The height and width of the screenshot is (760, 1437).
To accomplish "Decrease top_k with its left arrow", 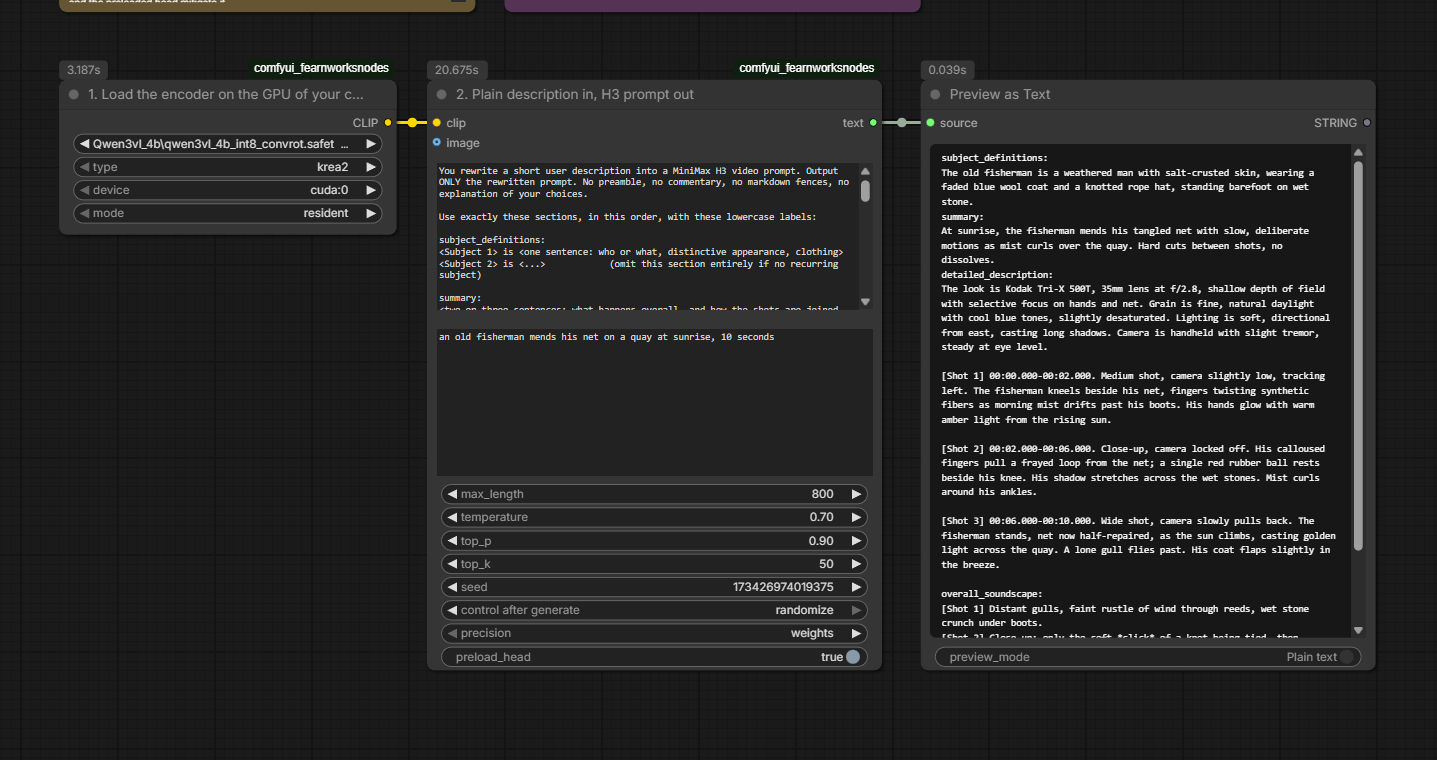I will (452, 564).
